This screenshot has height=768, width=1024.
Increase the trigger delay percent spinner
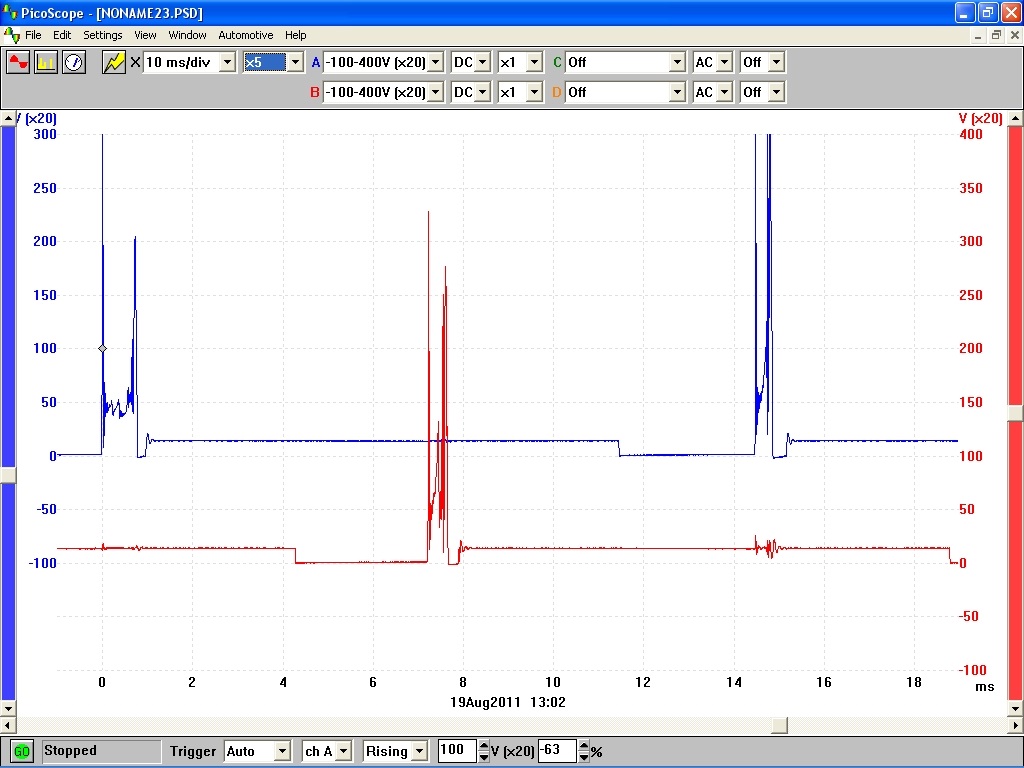[x=584, y=746]
